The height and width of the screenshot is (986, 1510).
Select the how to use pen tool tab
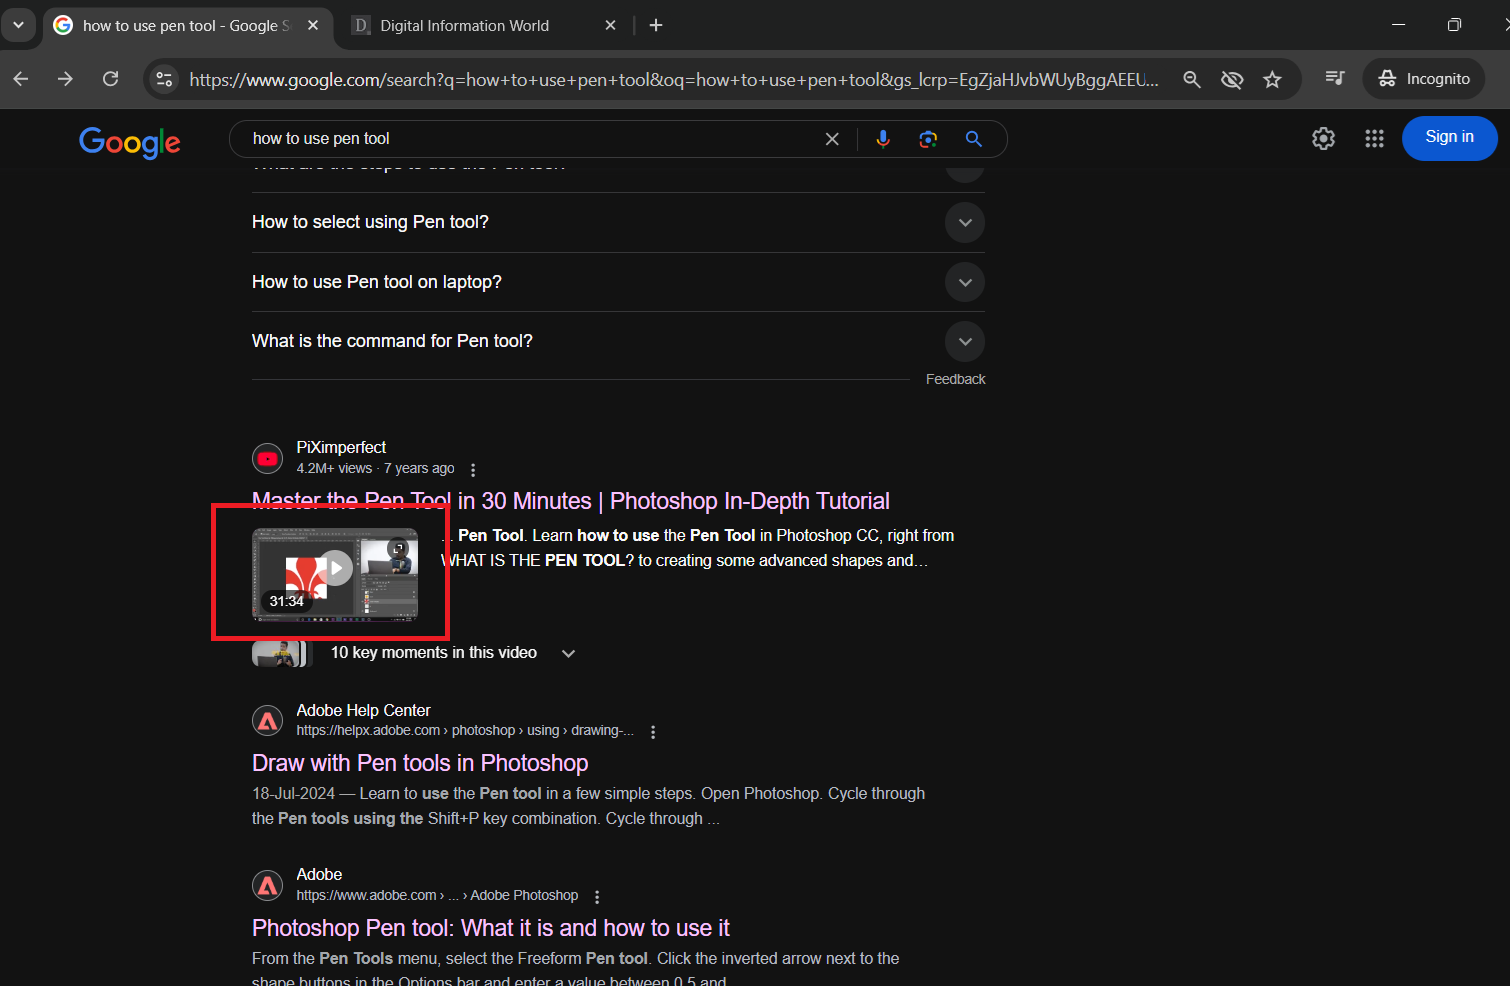click(x=186, y=25)
